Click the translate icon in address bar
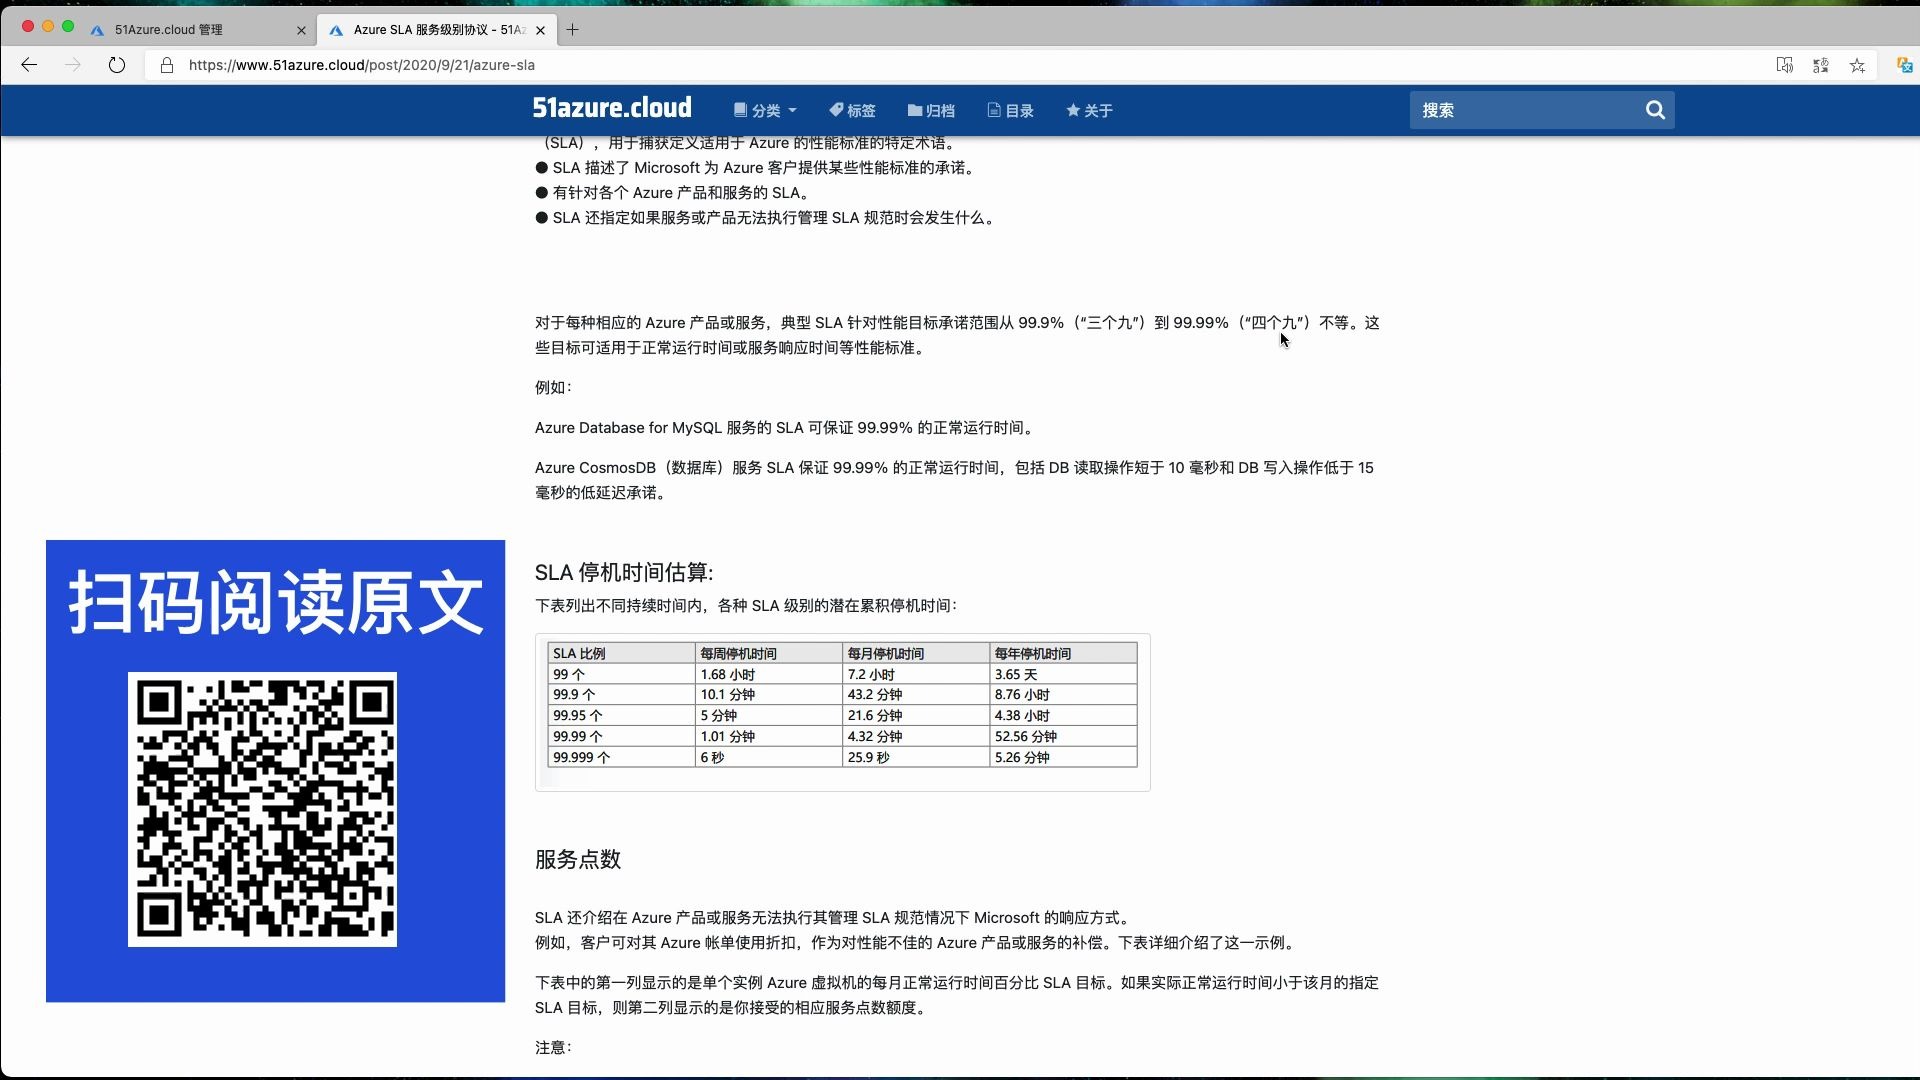Screen dimensions: 1920x1080 (x=1820, y=65)
